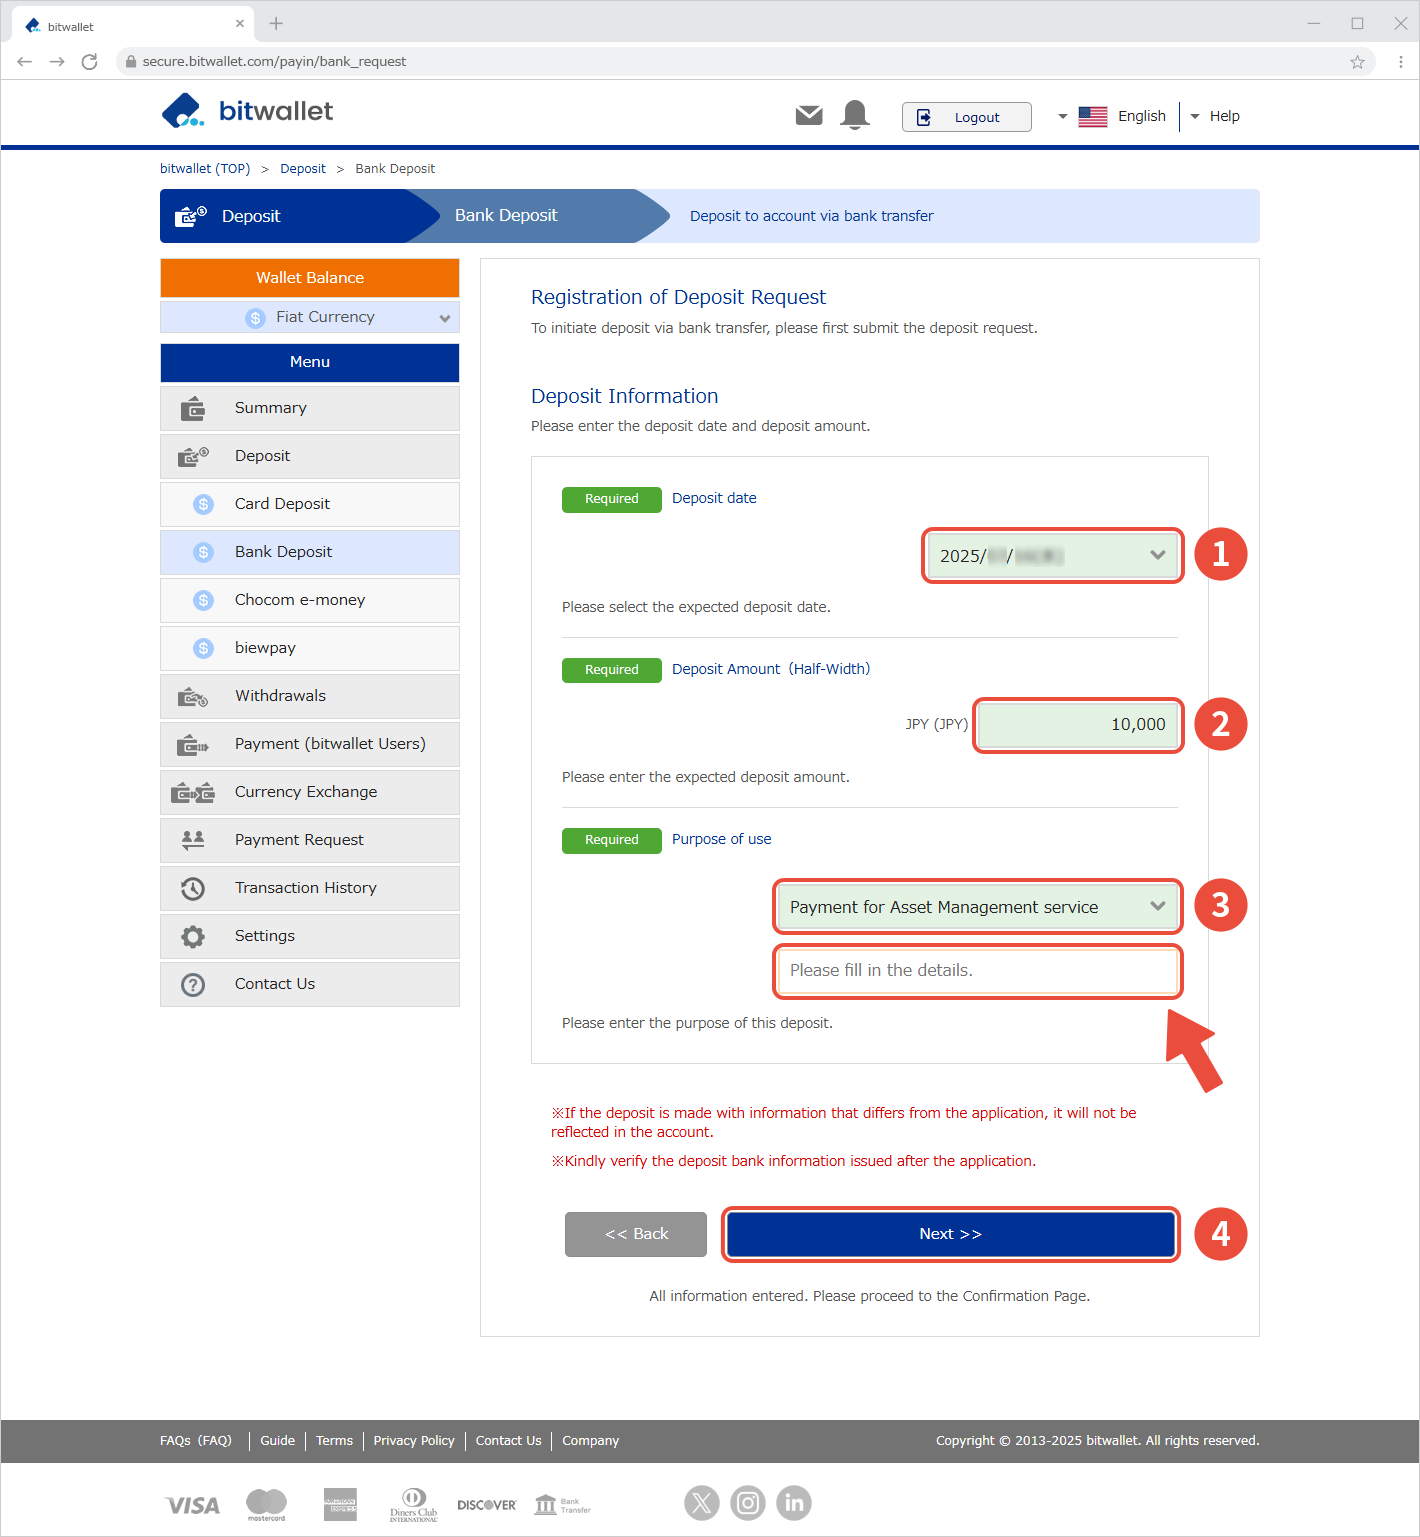This screenshot has height=1537, width=1420.
Task: Open the Deposit date dropdown
Action: [1052, 556]
